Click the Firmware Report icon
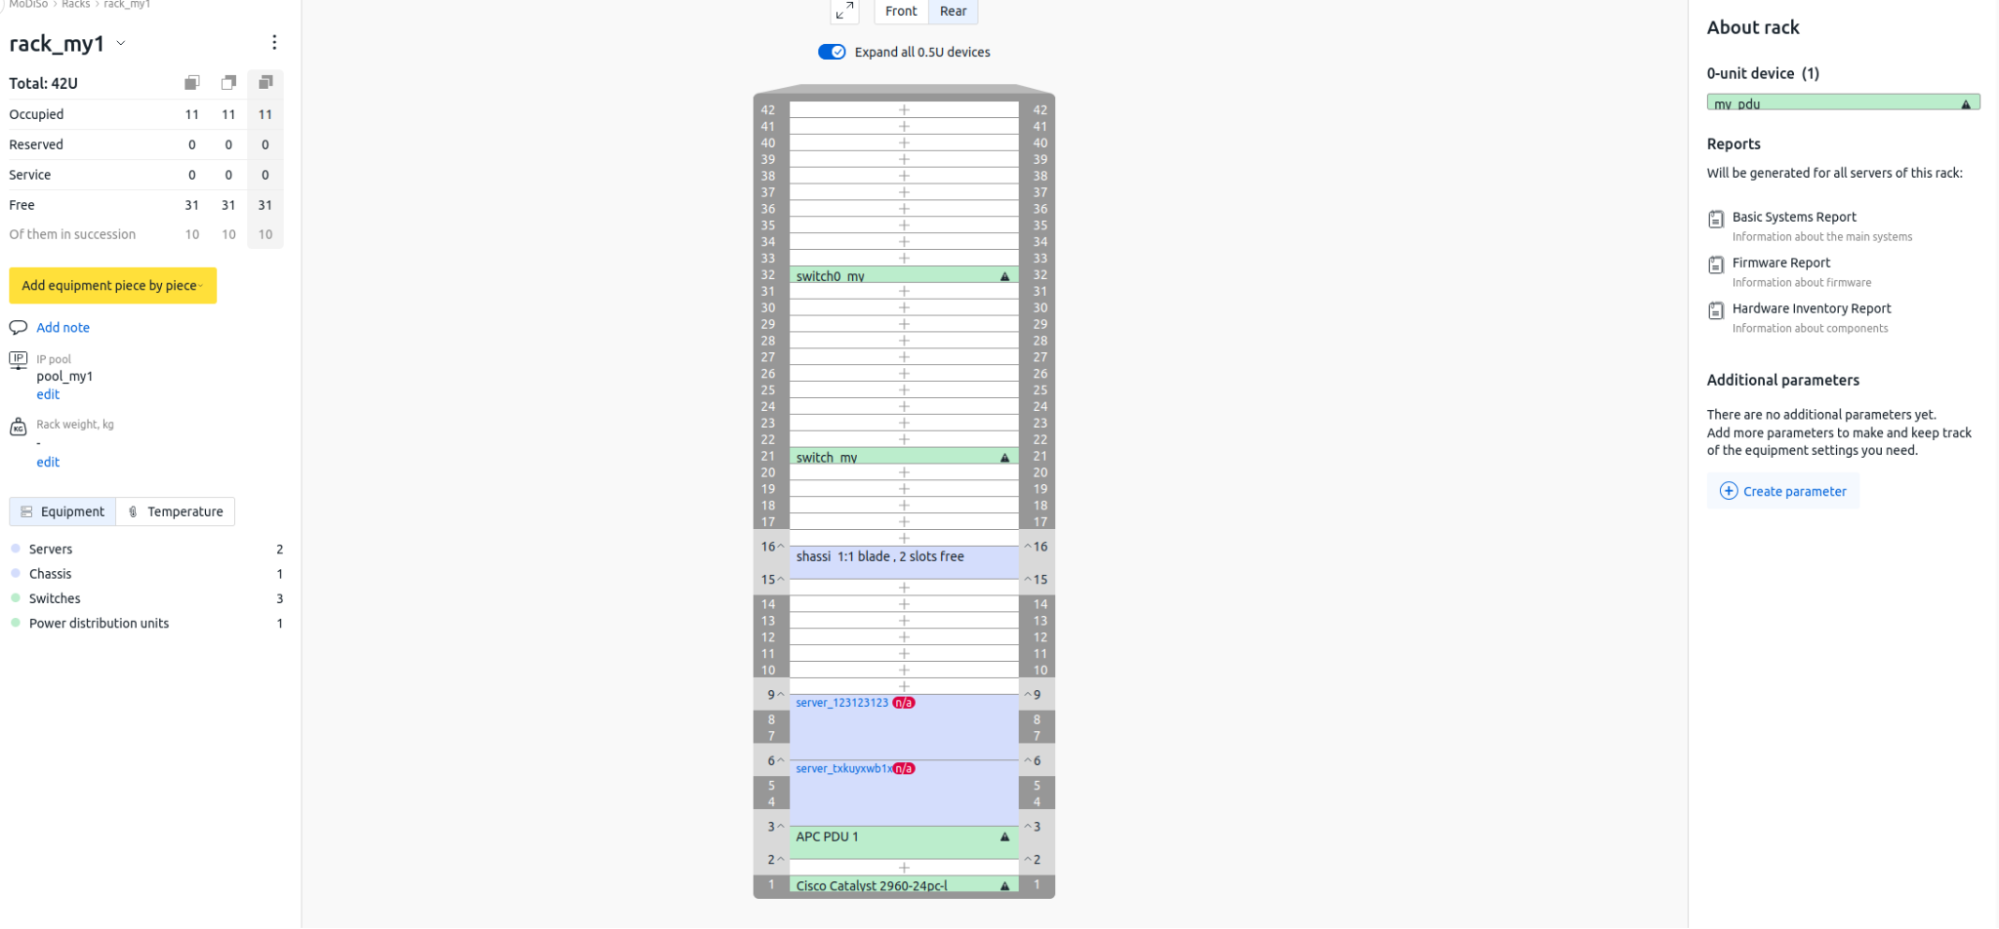 tap(1716, 265)
